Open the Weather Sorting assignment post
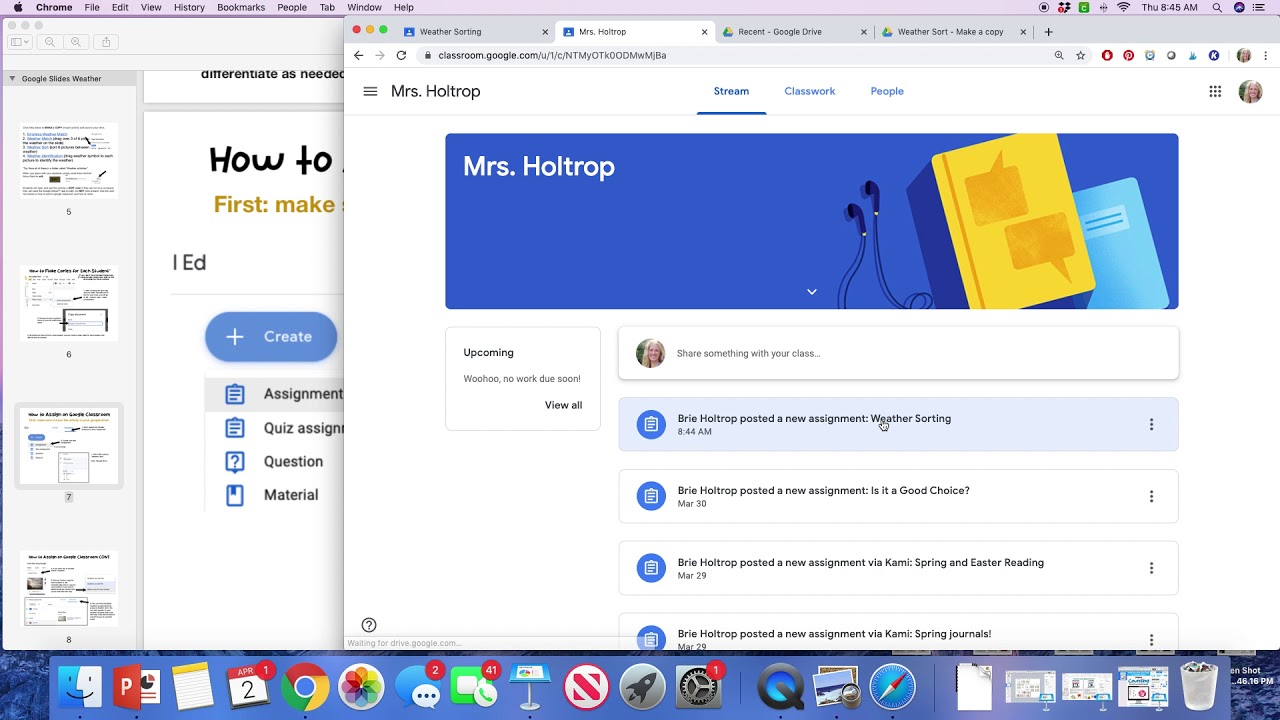This screenshot has height=720, width=1280. point(898,424)
